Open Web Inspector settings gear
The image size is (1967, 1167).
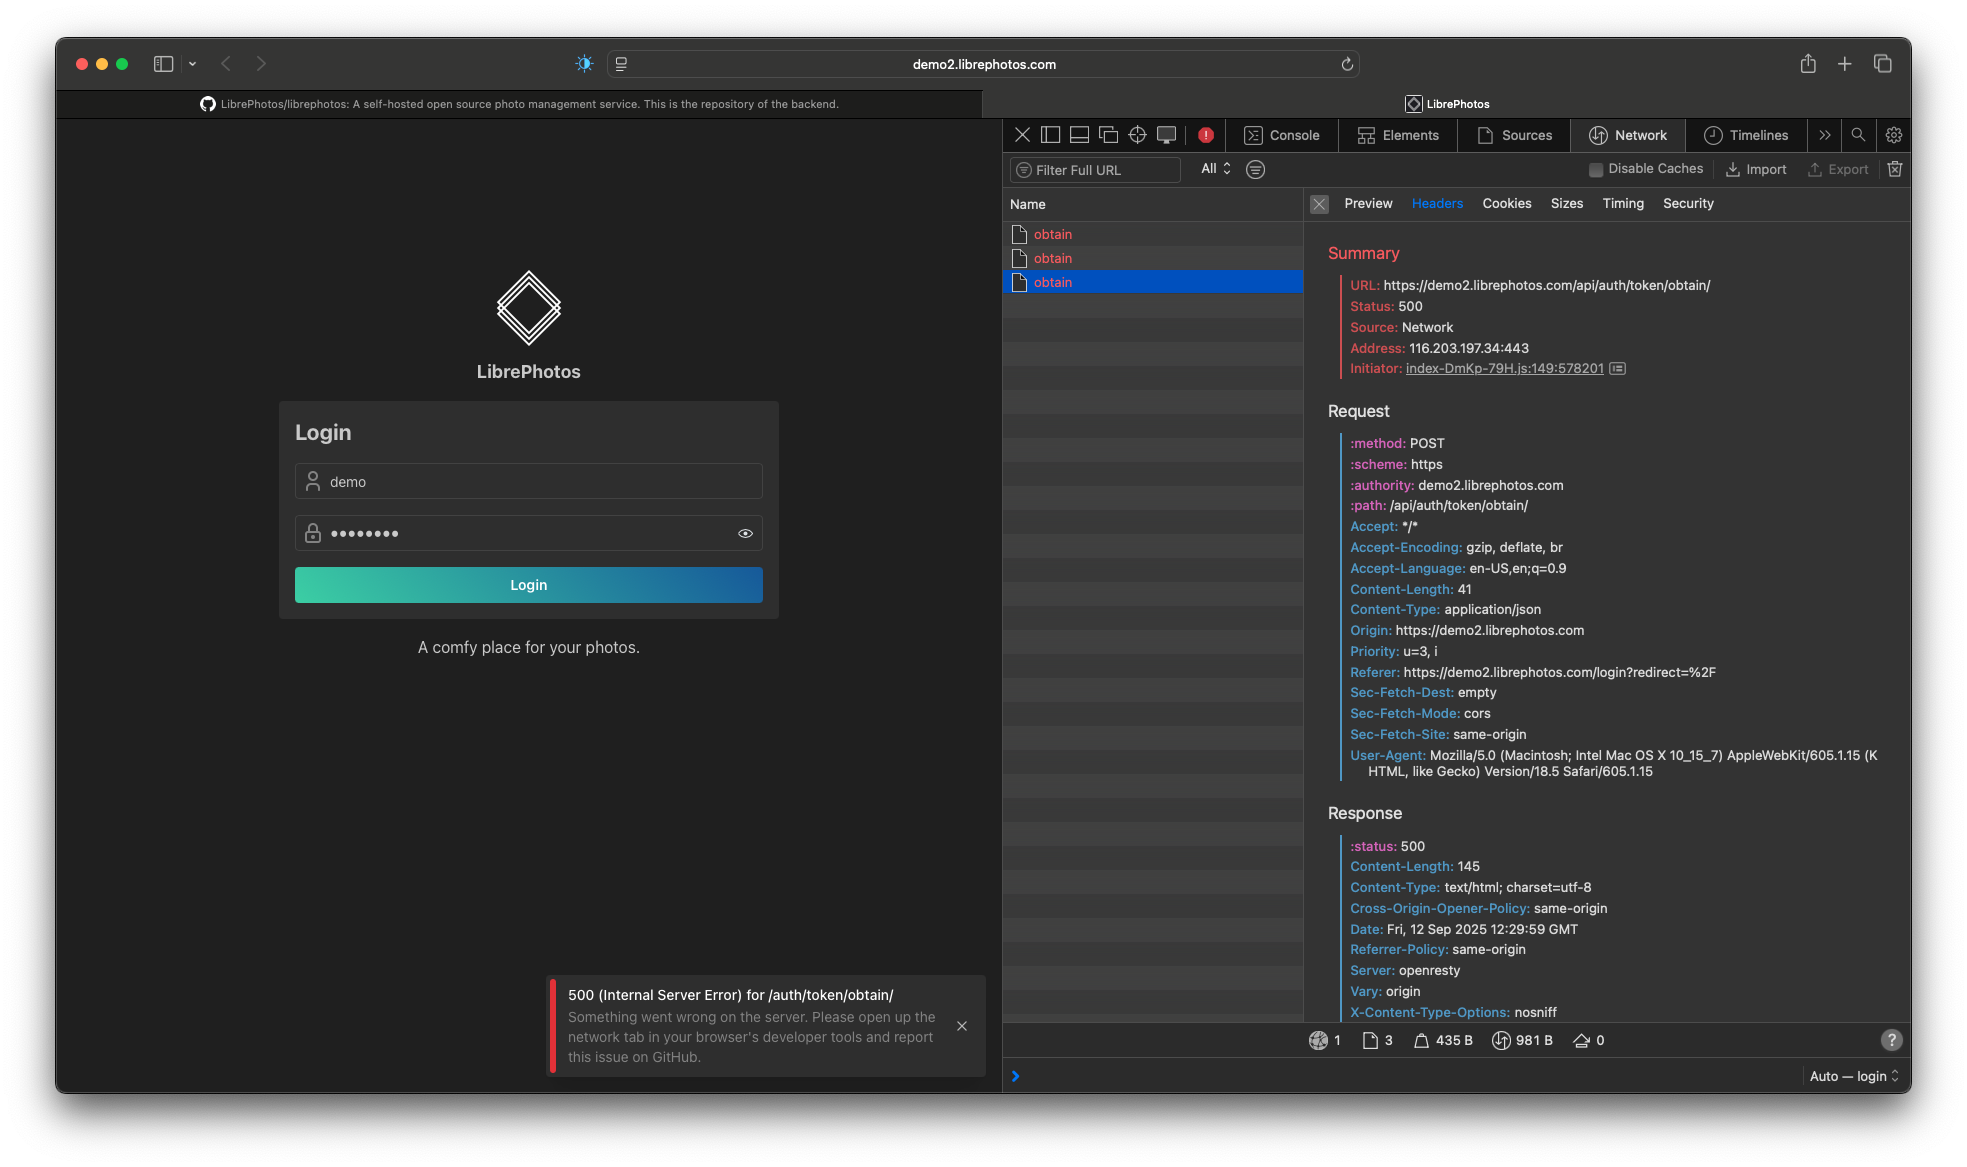tap(1893, 135)
